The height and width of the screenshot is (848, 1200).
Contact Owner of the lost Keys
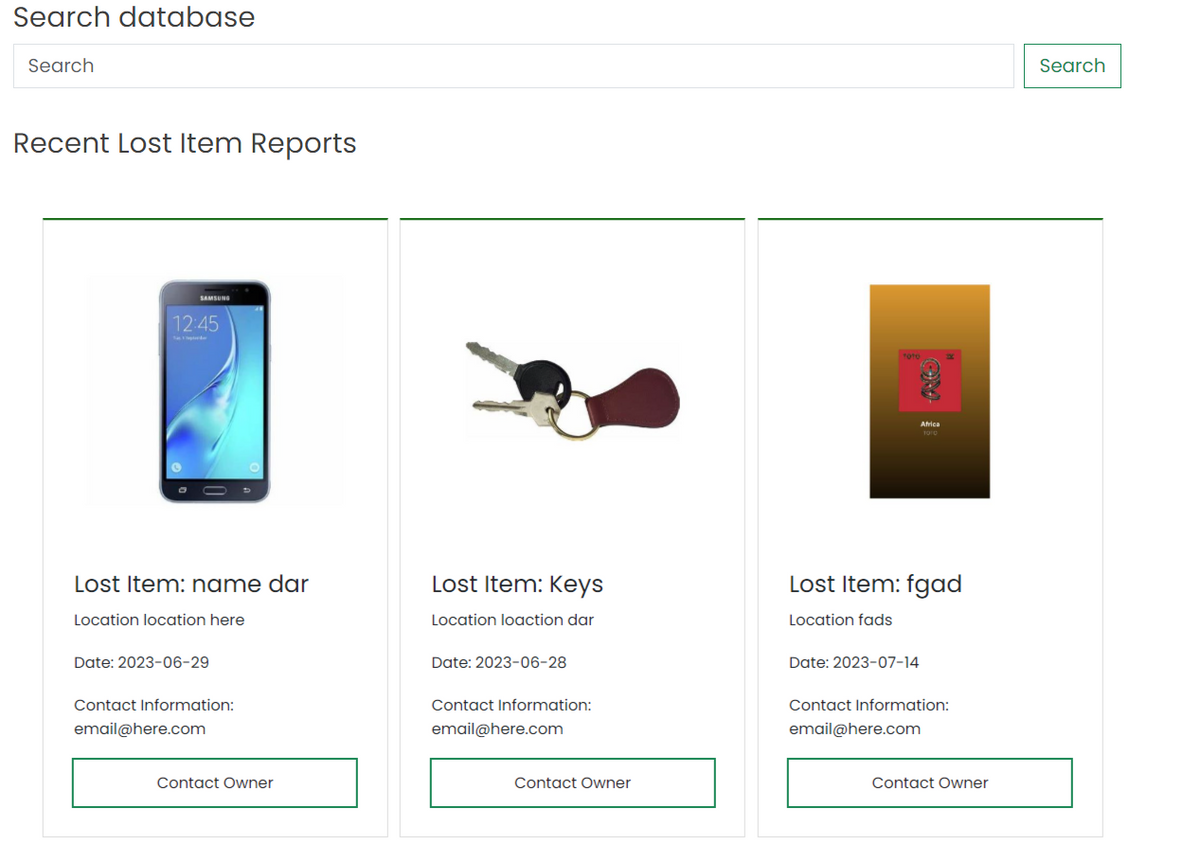click(x=572, y=783)
